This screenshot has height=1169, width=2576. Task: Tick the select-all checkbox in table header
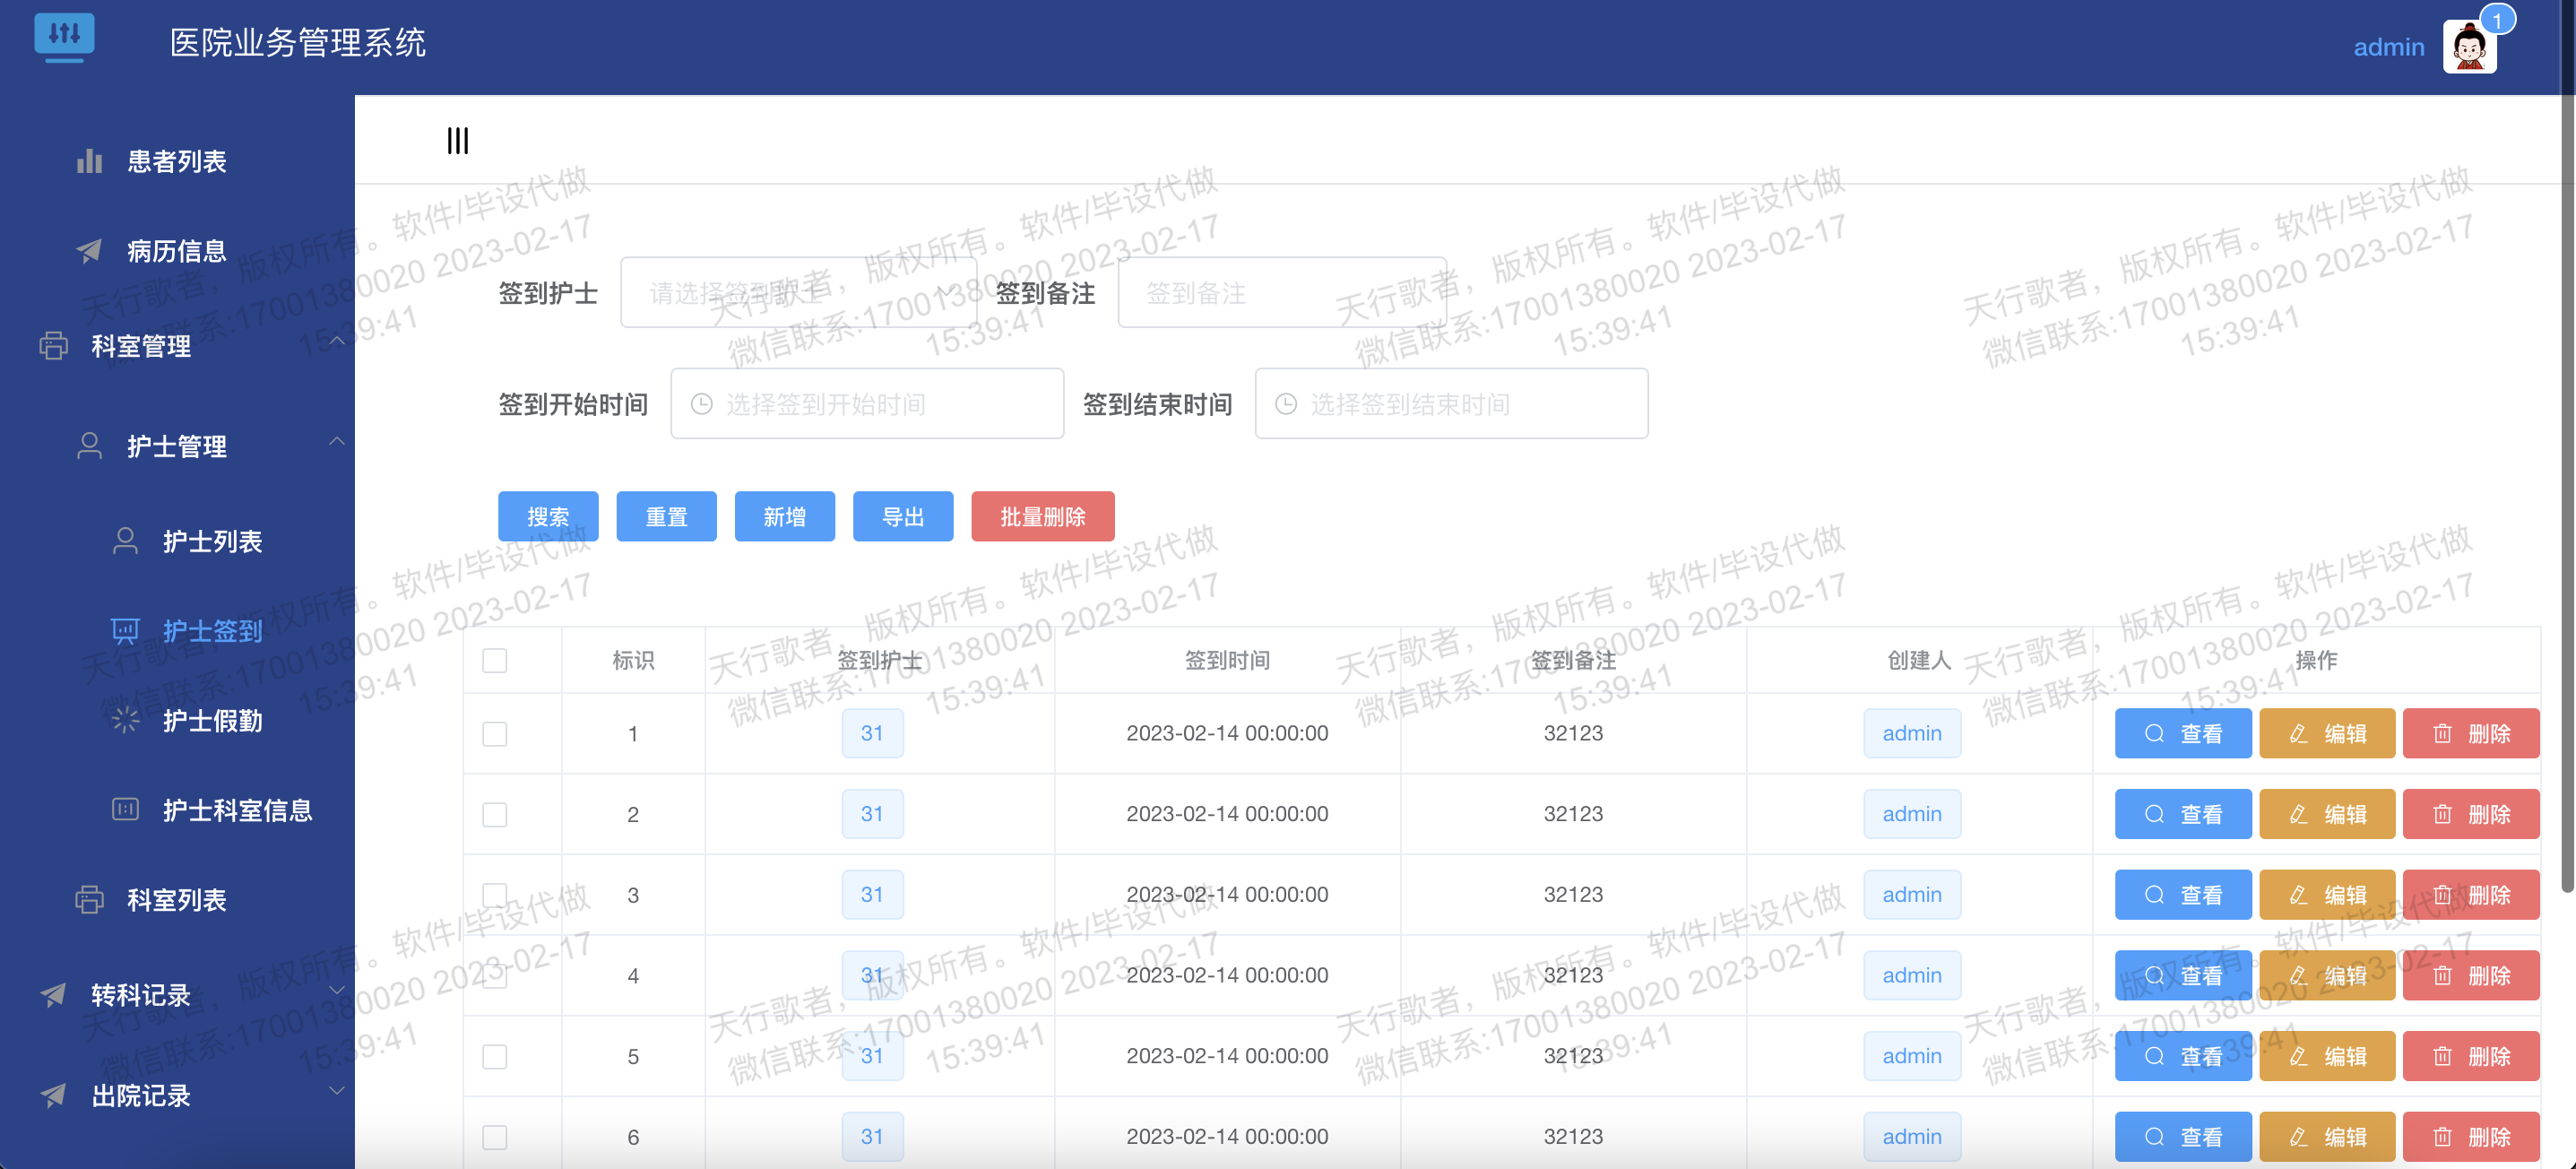495,660
